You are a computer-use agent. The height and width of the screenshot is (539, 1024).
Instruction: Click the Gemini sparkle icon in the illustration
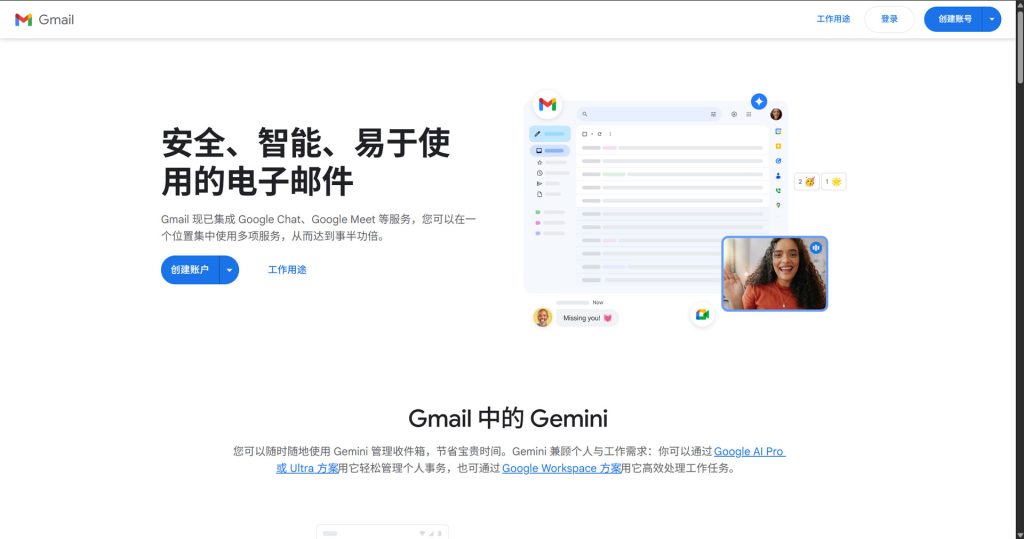(x=759, y=102)
